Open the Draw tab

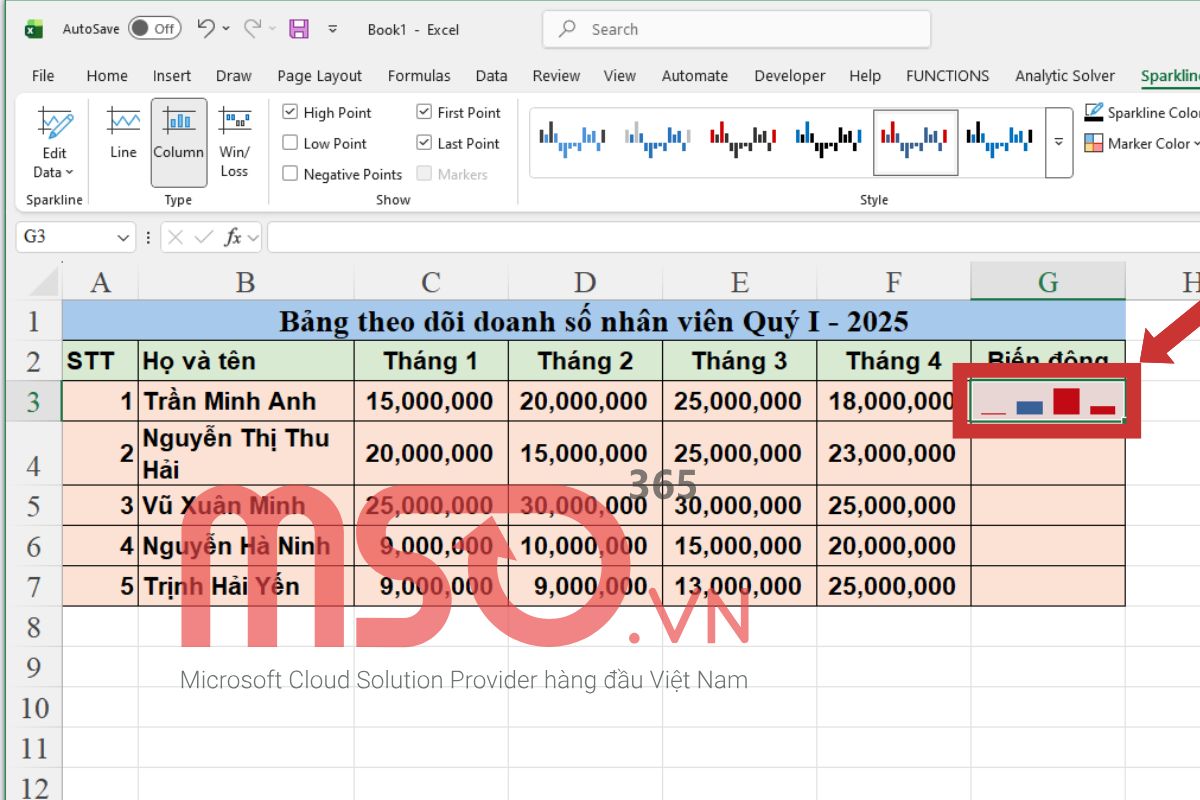coord(234,76)
